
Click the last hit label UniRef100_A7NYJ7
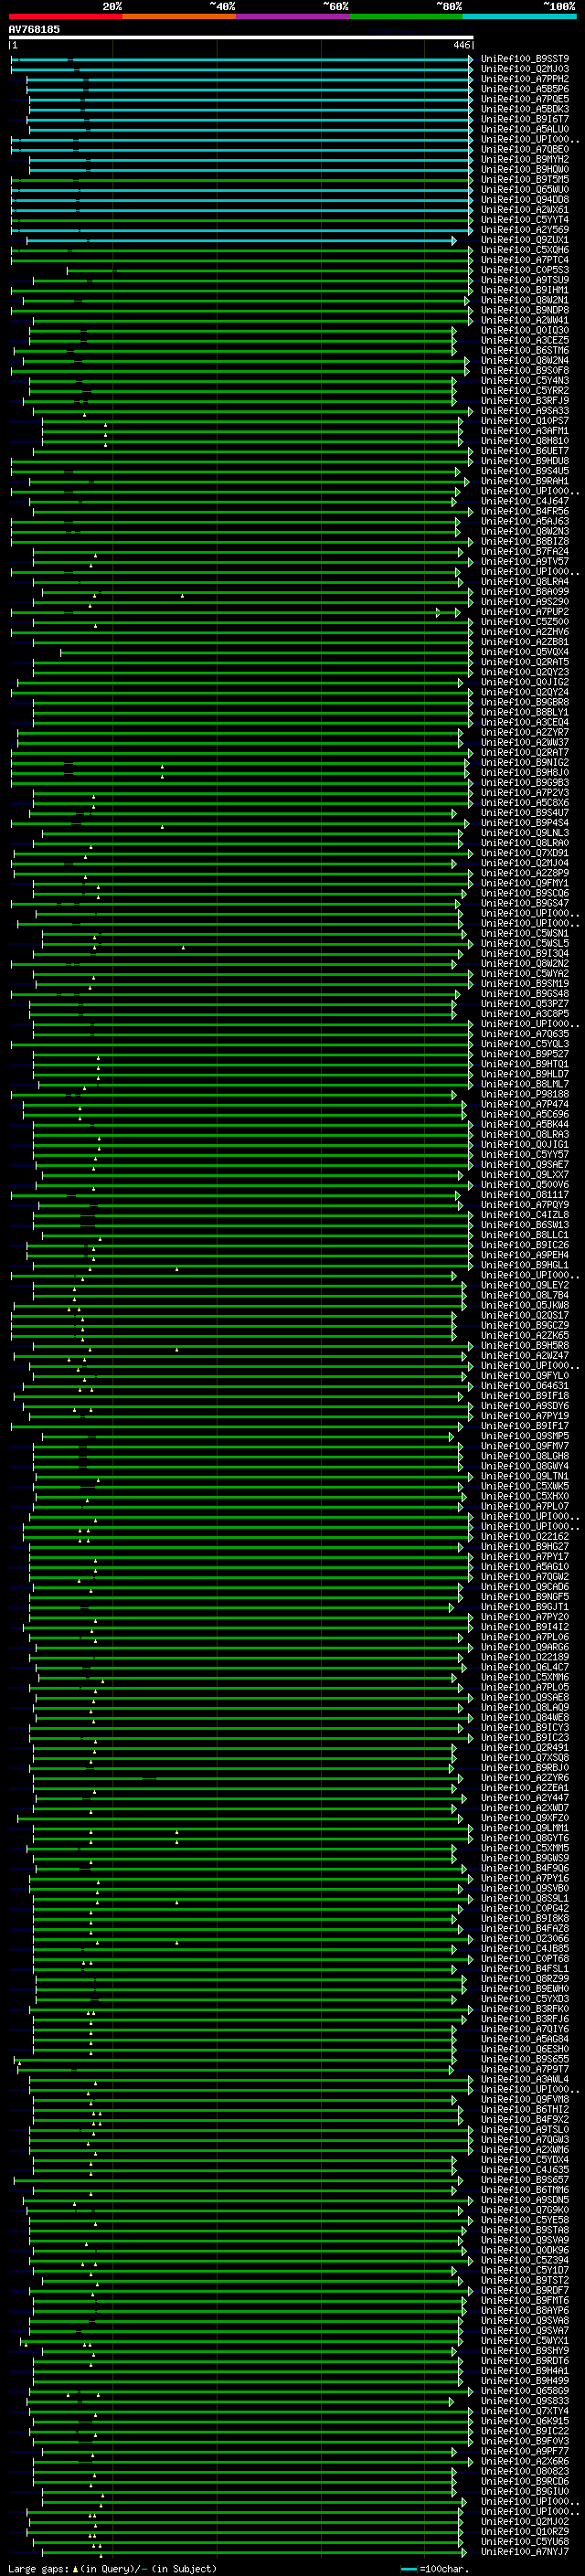point(525,2551)
